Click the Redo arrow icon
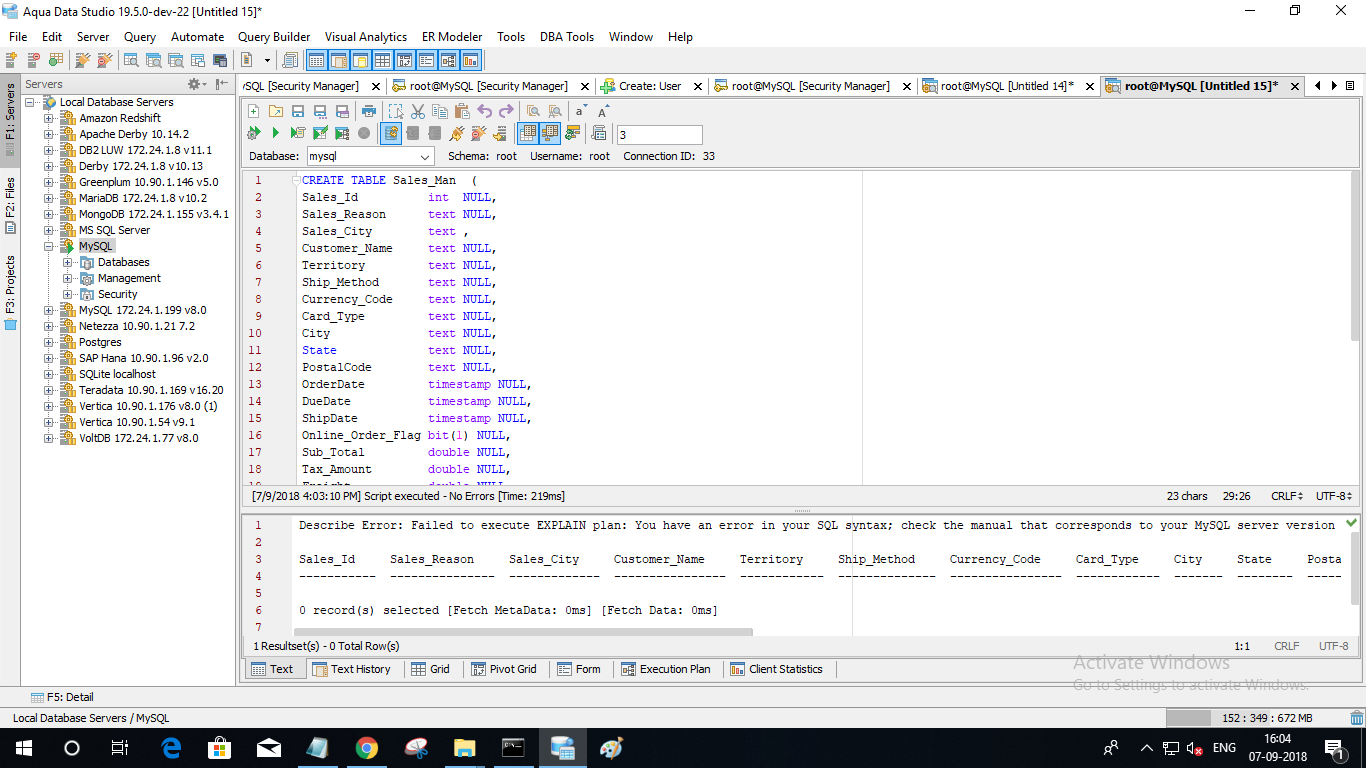 (506, 111)
